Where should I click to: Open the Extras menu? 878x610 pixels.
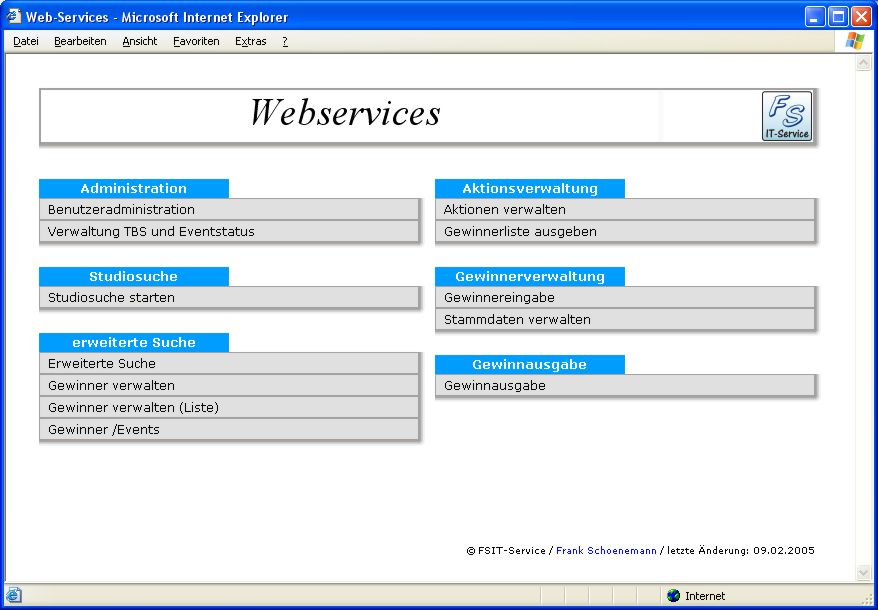click(250, 41)
